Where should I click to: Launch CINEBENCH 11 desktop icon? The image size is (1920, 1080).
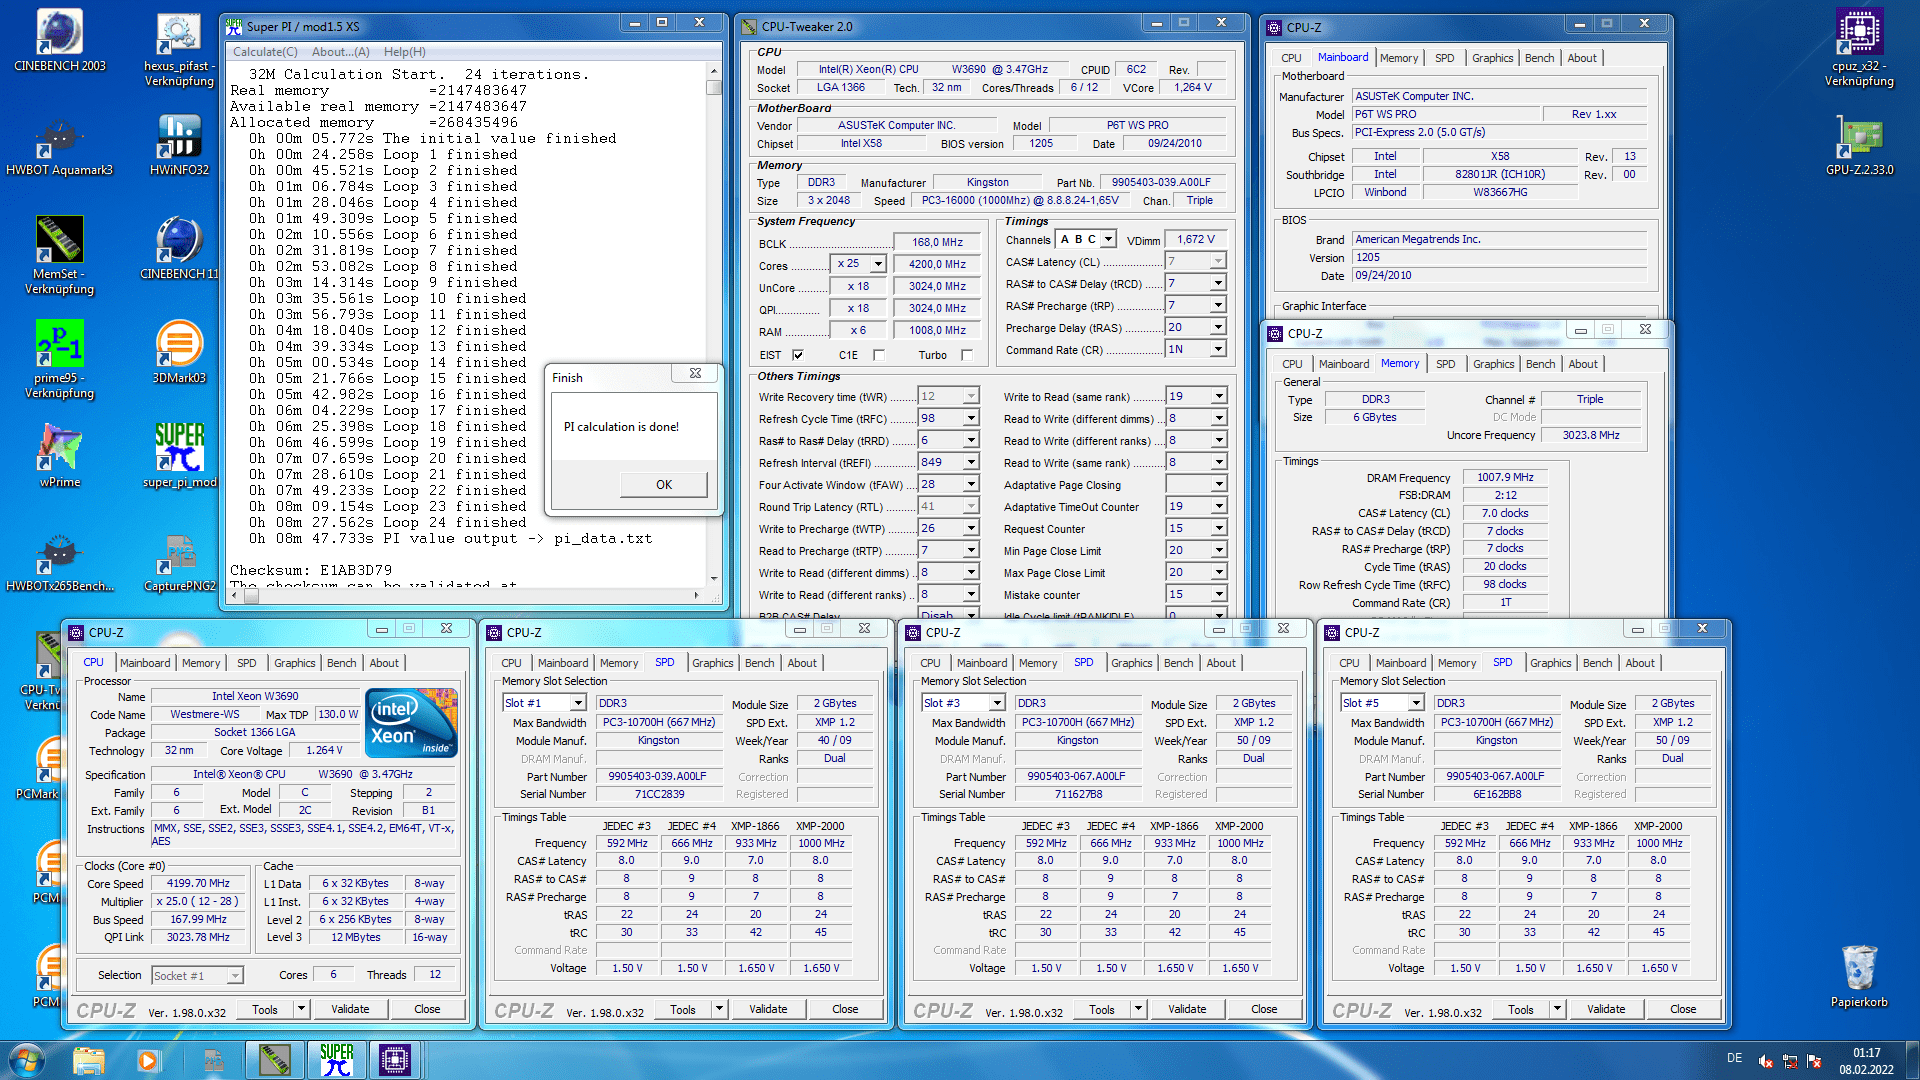[179, 248]
